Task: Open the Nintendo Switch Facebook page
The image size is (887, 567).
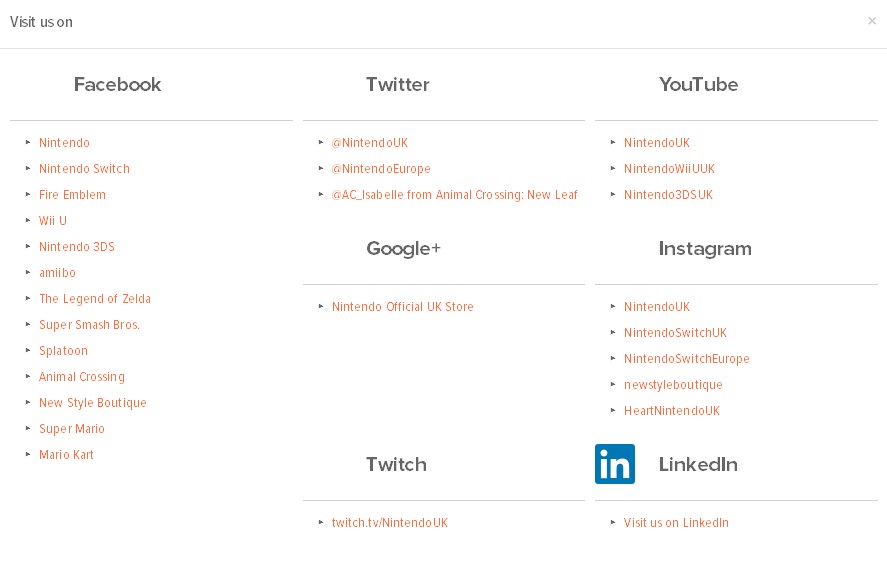Action: 84,169
